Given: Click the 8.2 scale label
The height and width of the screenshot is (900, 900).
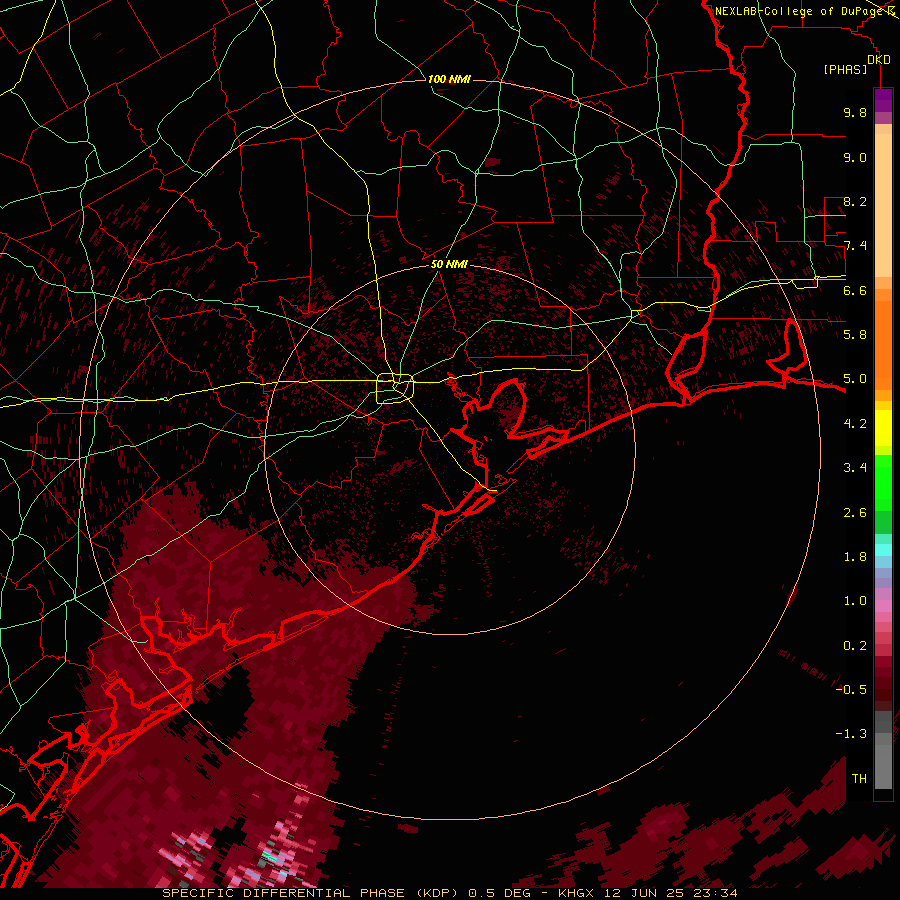Looking at the screenshot, I should click(x=855, y=201).
